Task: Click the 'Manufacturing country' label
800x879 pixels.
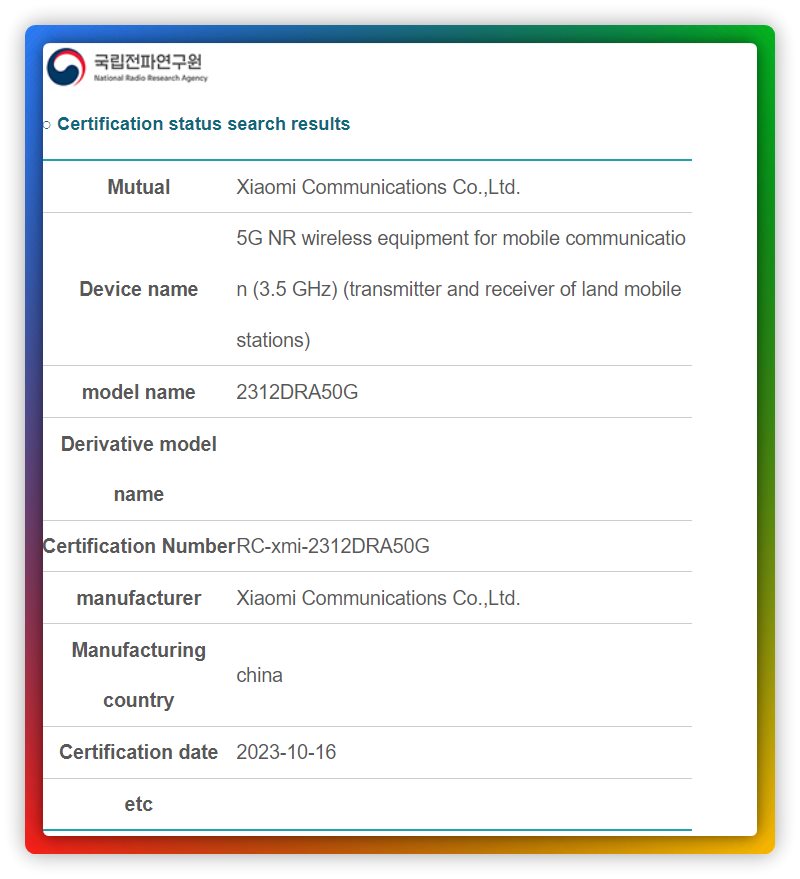Action: click(138, 675)
